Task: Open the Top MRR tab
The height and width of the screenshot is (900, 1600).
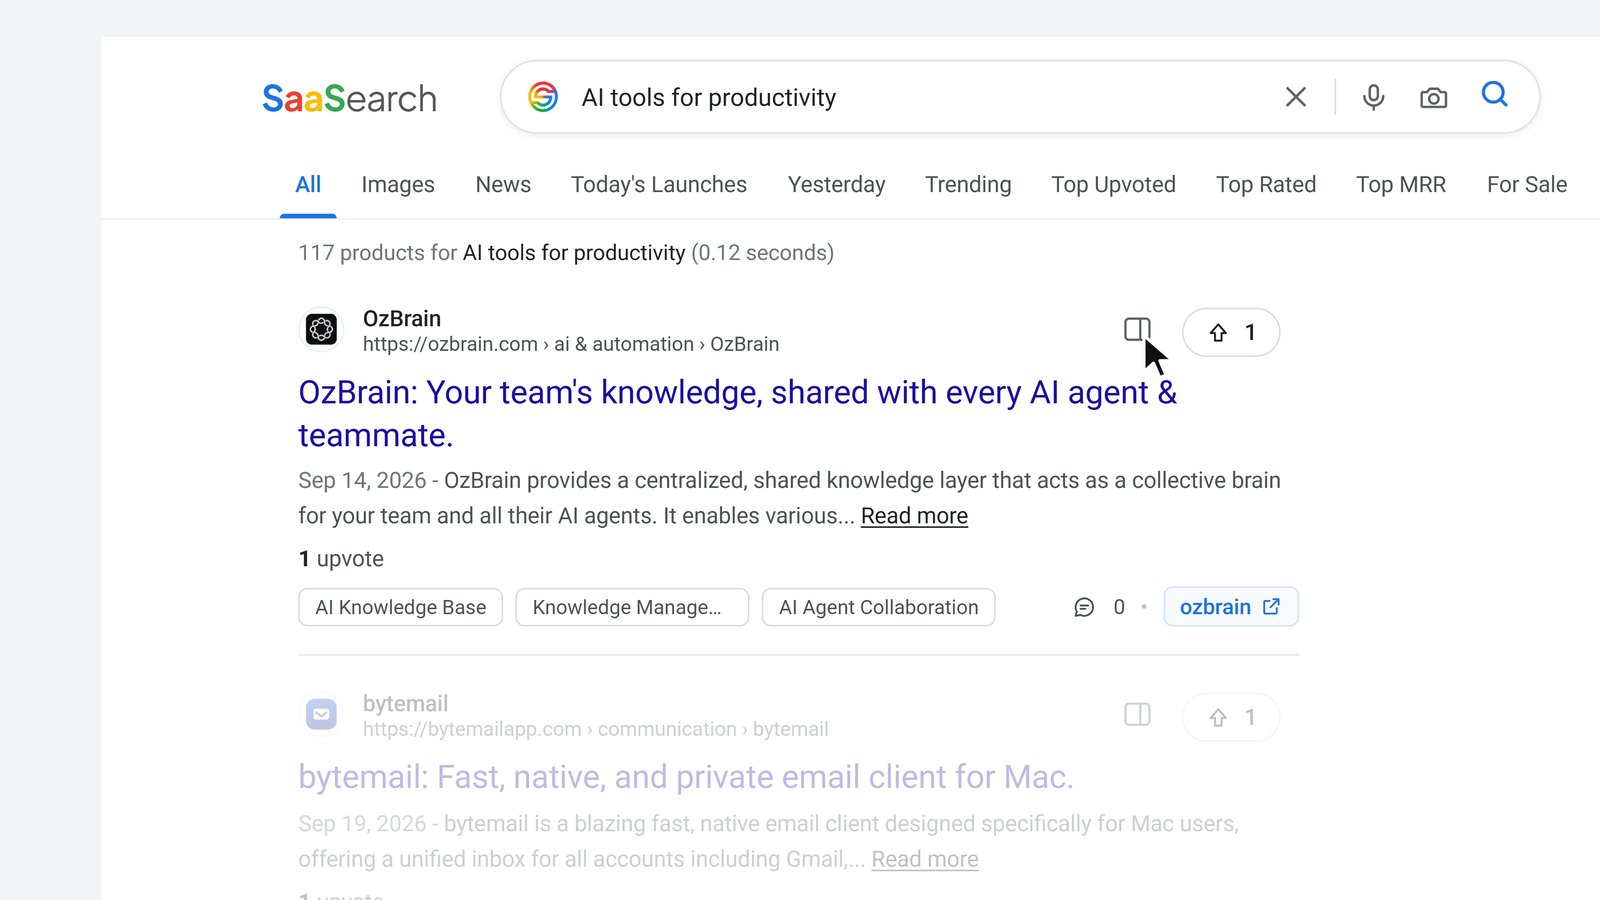Action: 1401,185
